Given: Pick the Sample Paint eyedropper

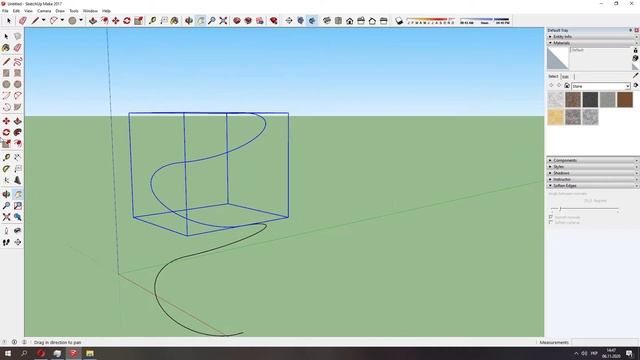Looking at the screenshot, I should click(x=636, y=75).
